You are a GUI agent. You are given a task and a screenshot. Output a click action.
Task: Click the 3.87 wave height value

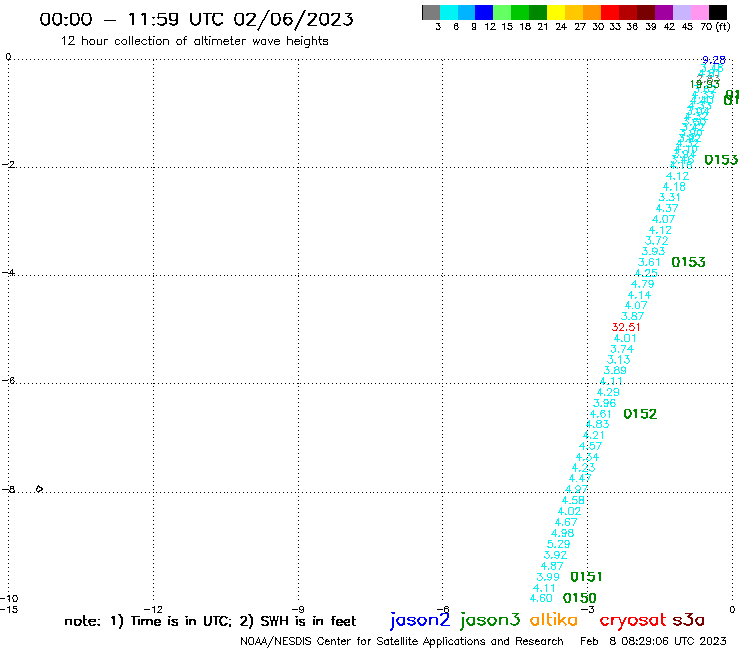click(x=632, y=316)
